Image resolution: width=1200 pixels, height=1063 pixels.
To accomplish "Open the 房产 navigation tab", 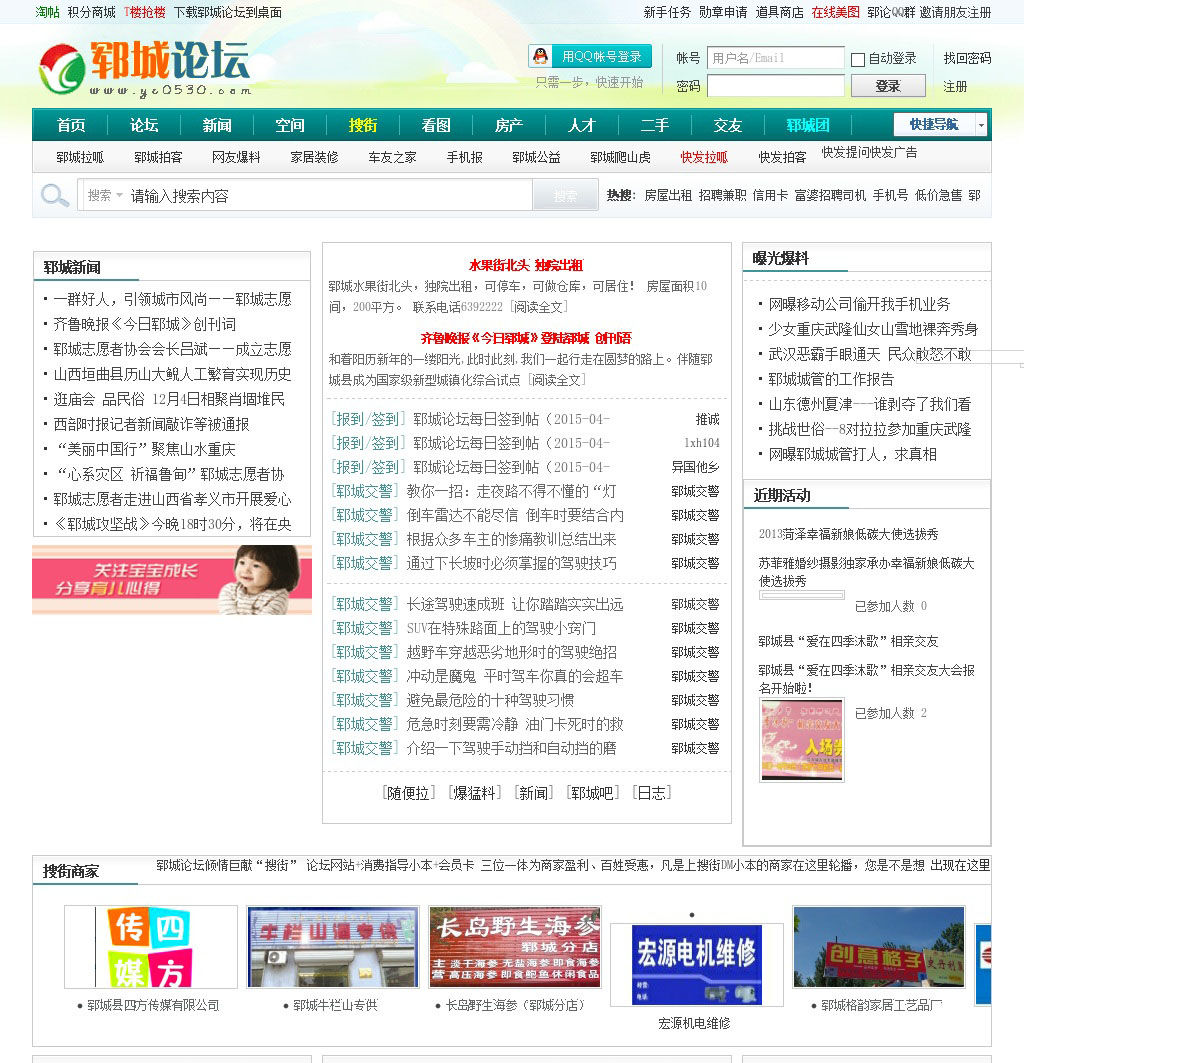I will (x=509, y=125).
